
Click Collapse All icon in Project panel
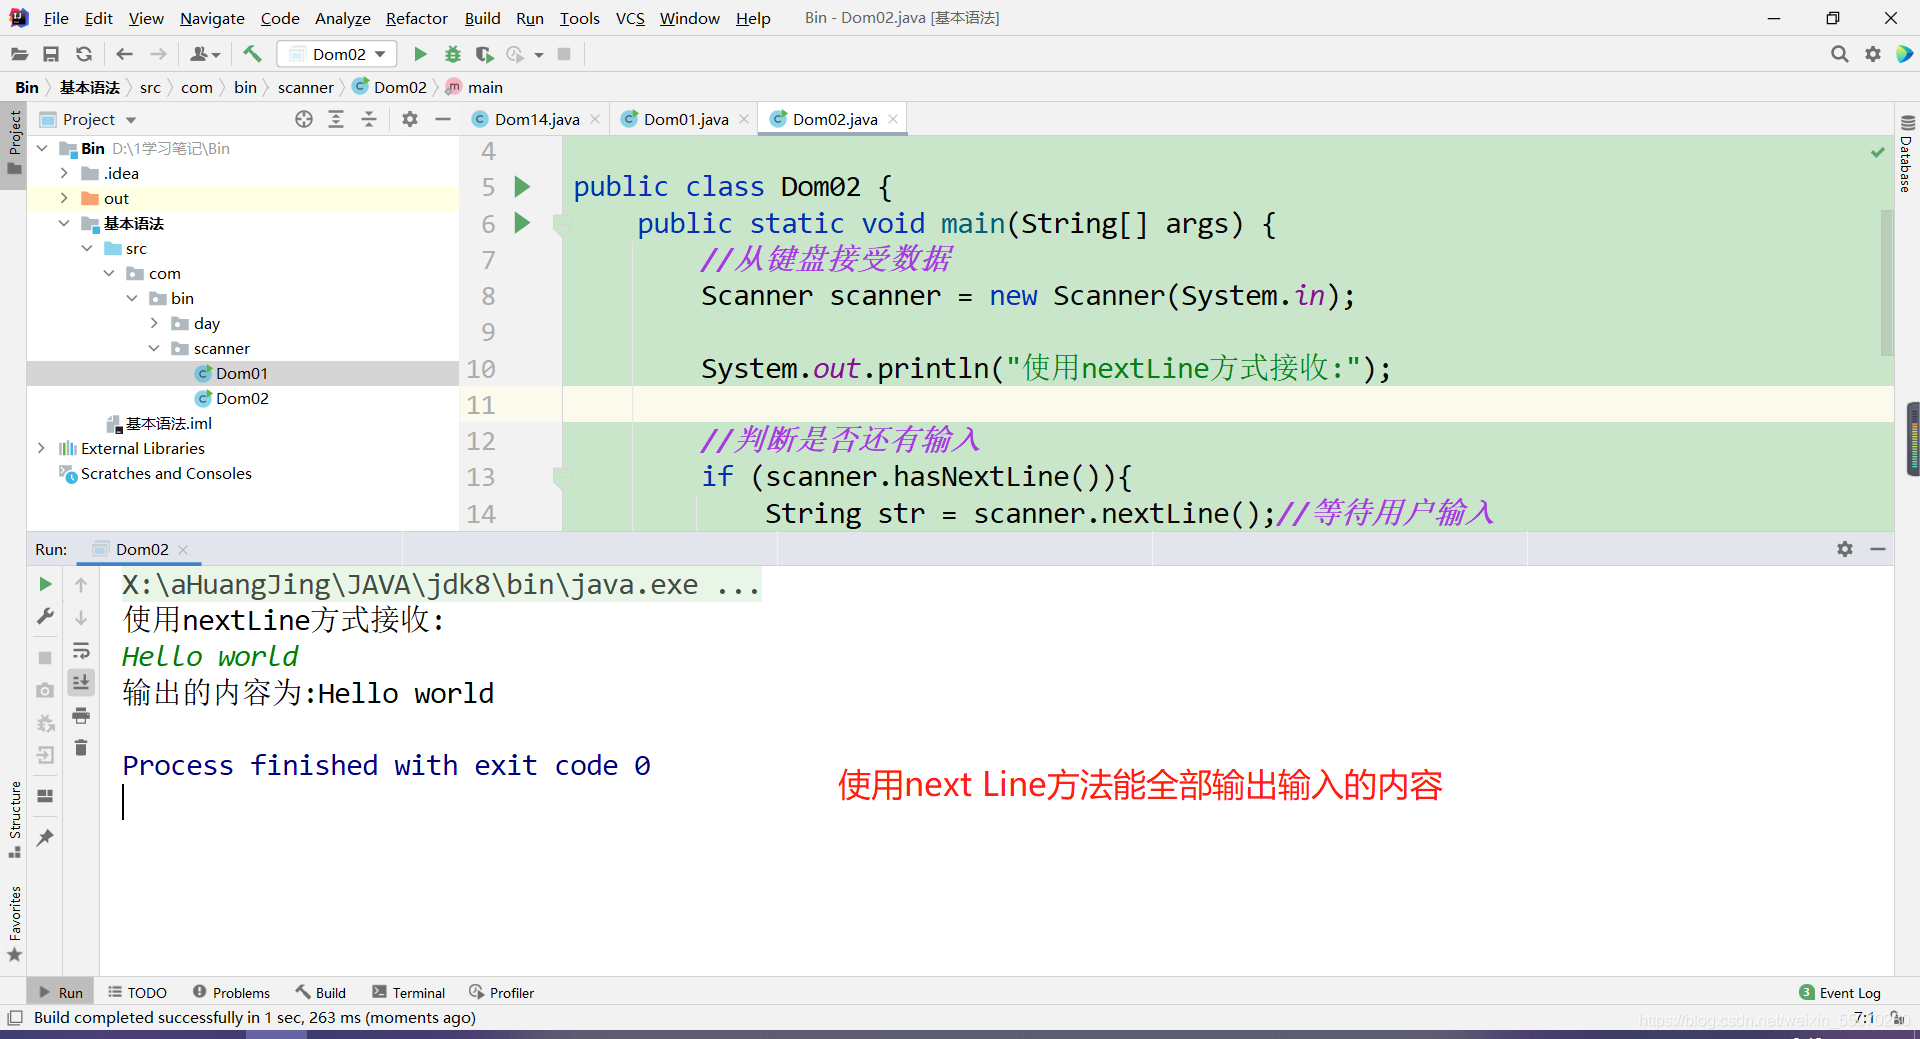(369, 119)
